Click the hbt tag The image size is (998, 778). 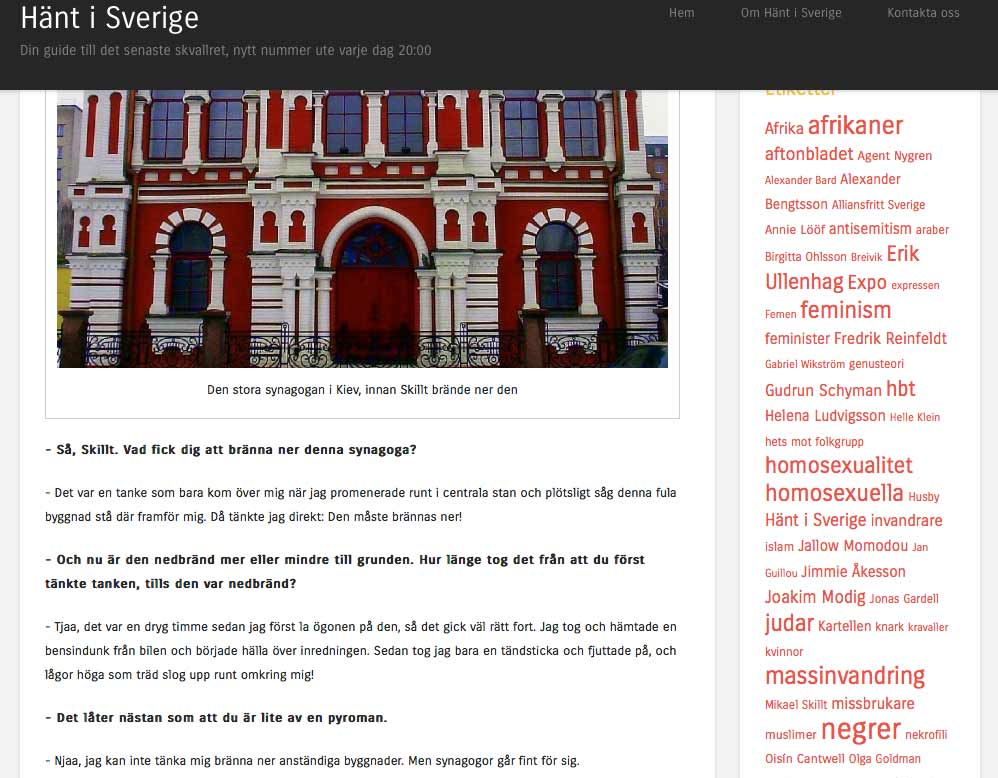coord(900,389)
